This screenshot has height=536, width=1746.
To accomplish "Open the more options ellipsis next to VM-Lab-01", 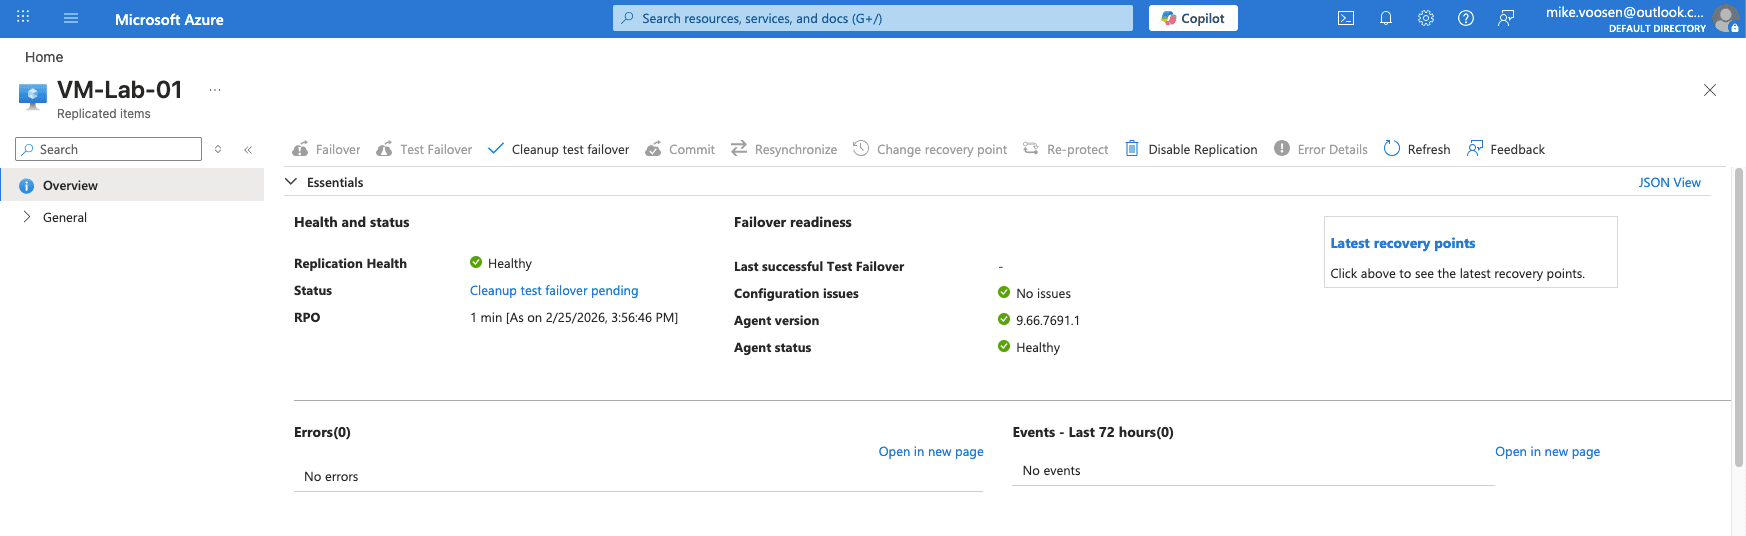I will (x=215, y=90).
